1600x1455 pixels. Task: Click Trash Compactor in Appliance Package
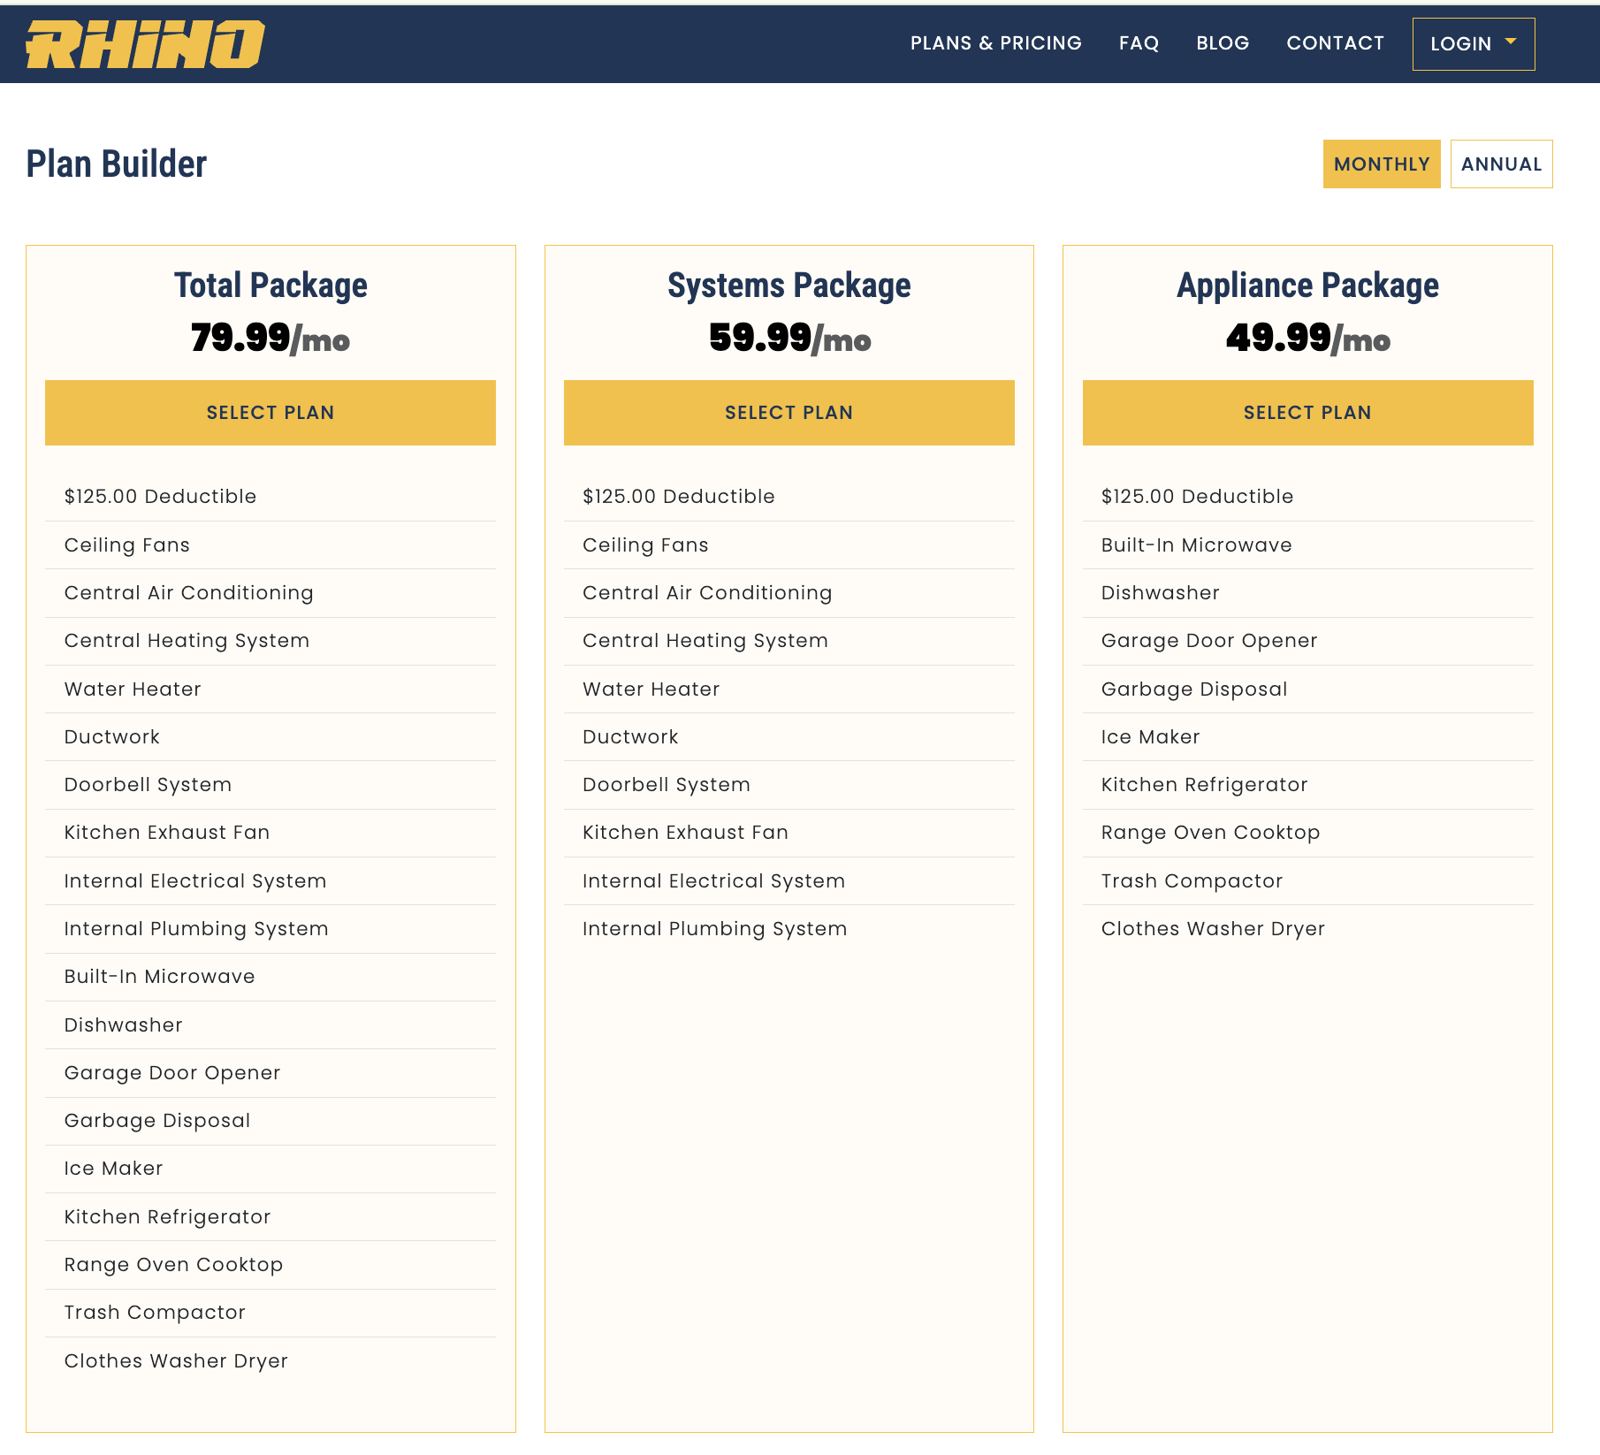(x=1308, y=881)
